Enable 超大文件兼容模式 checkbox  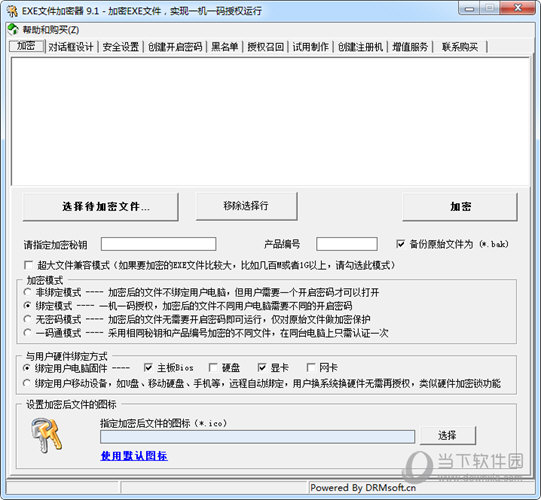[x=29, y=265]
